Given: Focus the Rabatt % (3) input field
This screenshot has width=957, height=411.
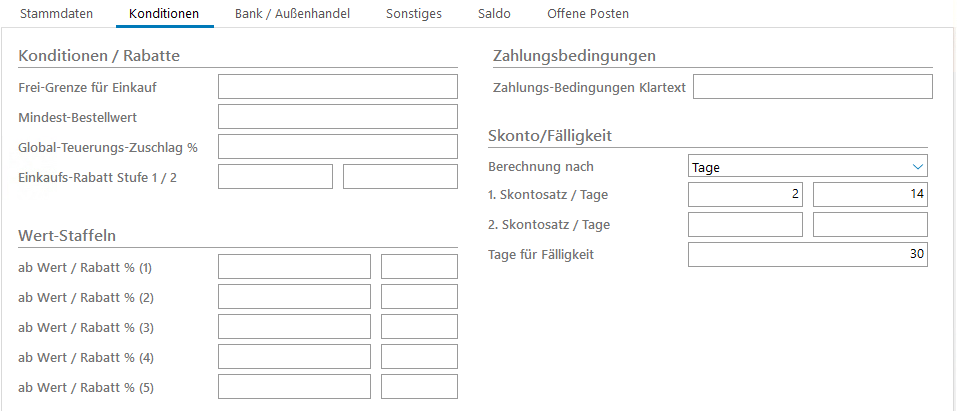Looking at the screenshot, I should point(419,327).
